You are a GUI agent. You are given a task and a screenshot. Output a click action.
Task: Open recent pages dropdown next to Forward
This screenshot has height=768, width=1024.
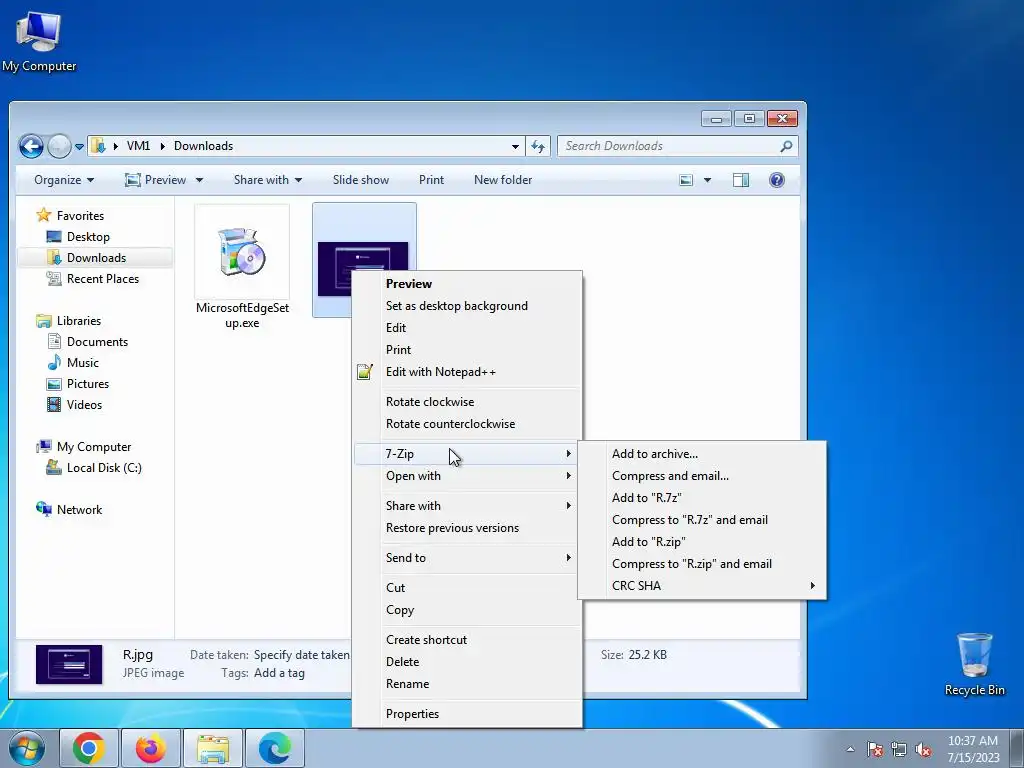79,147
